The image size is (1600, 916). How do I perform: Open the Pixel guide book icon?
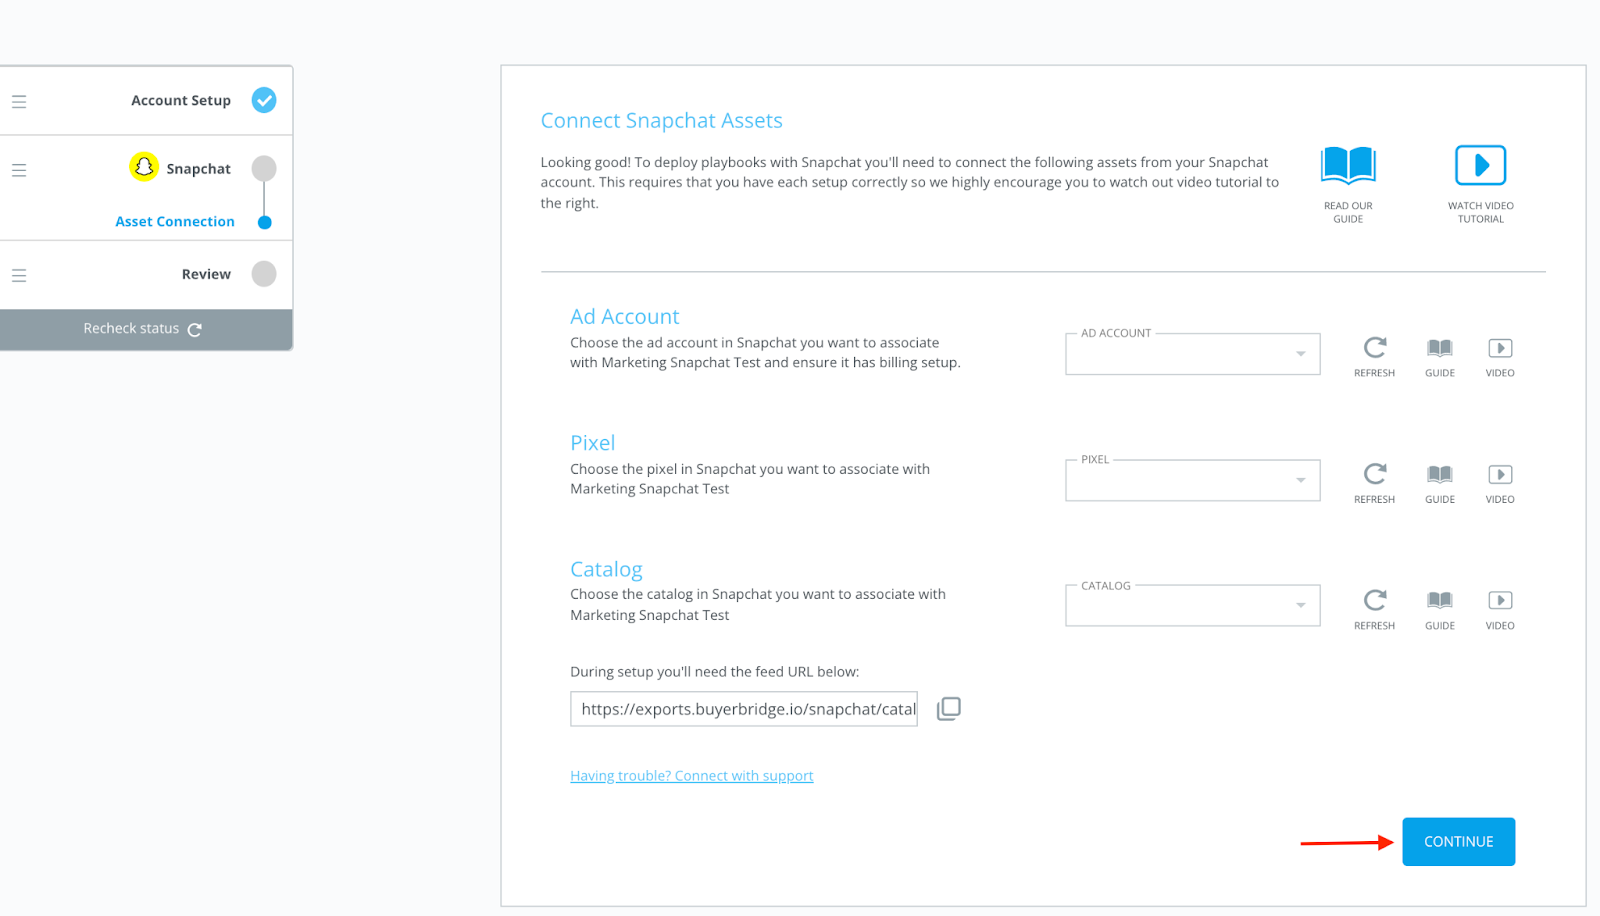[x=1439, y=474]
